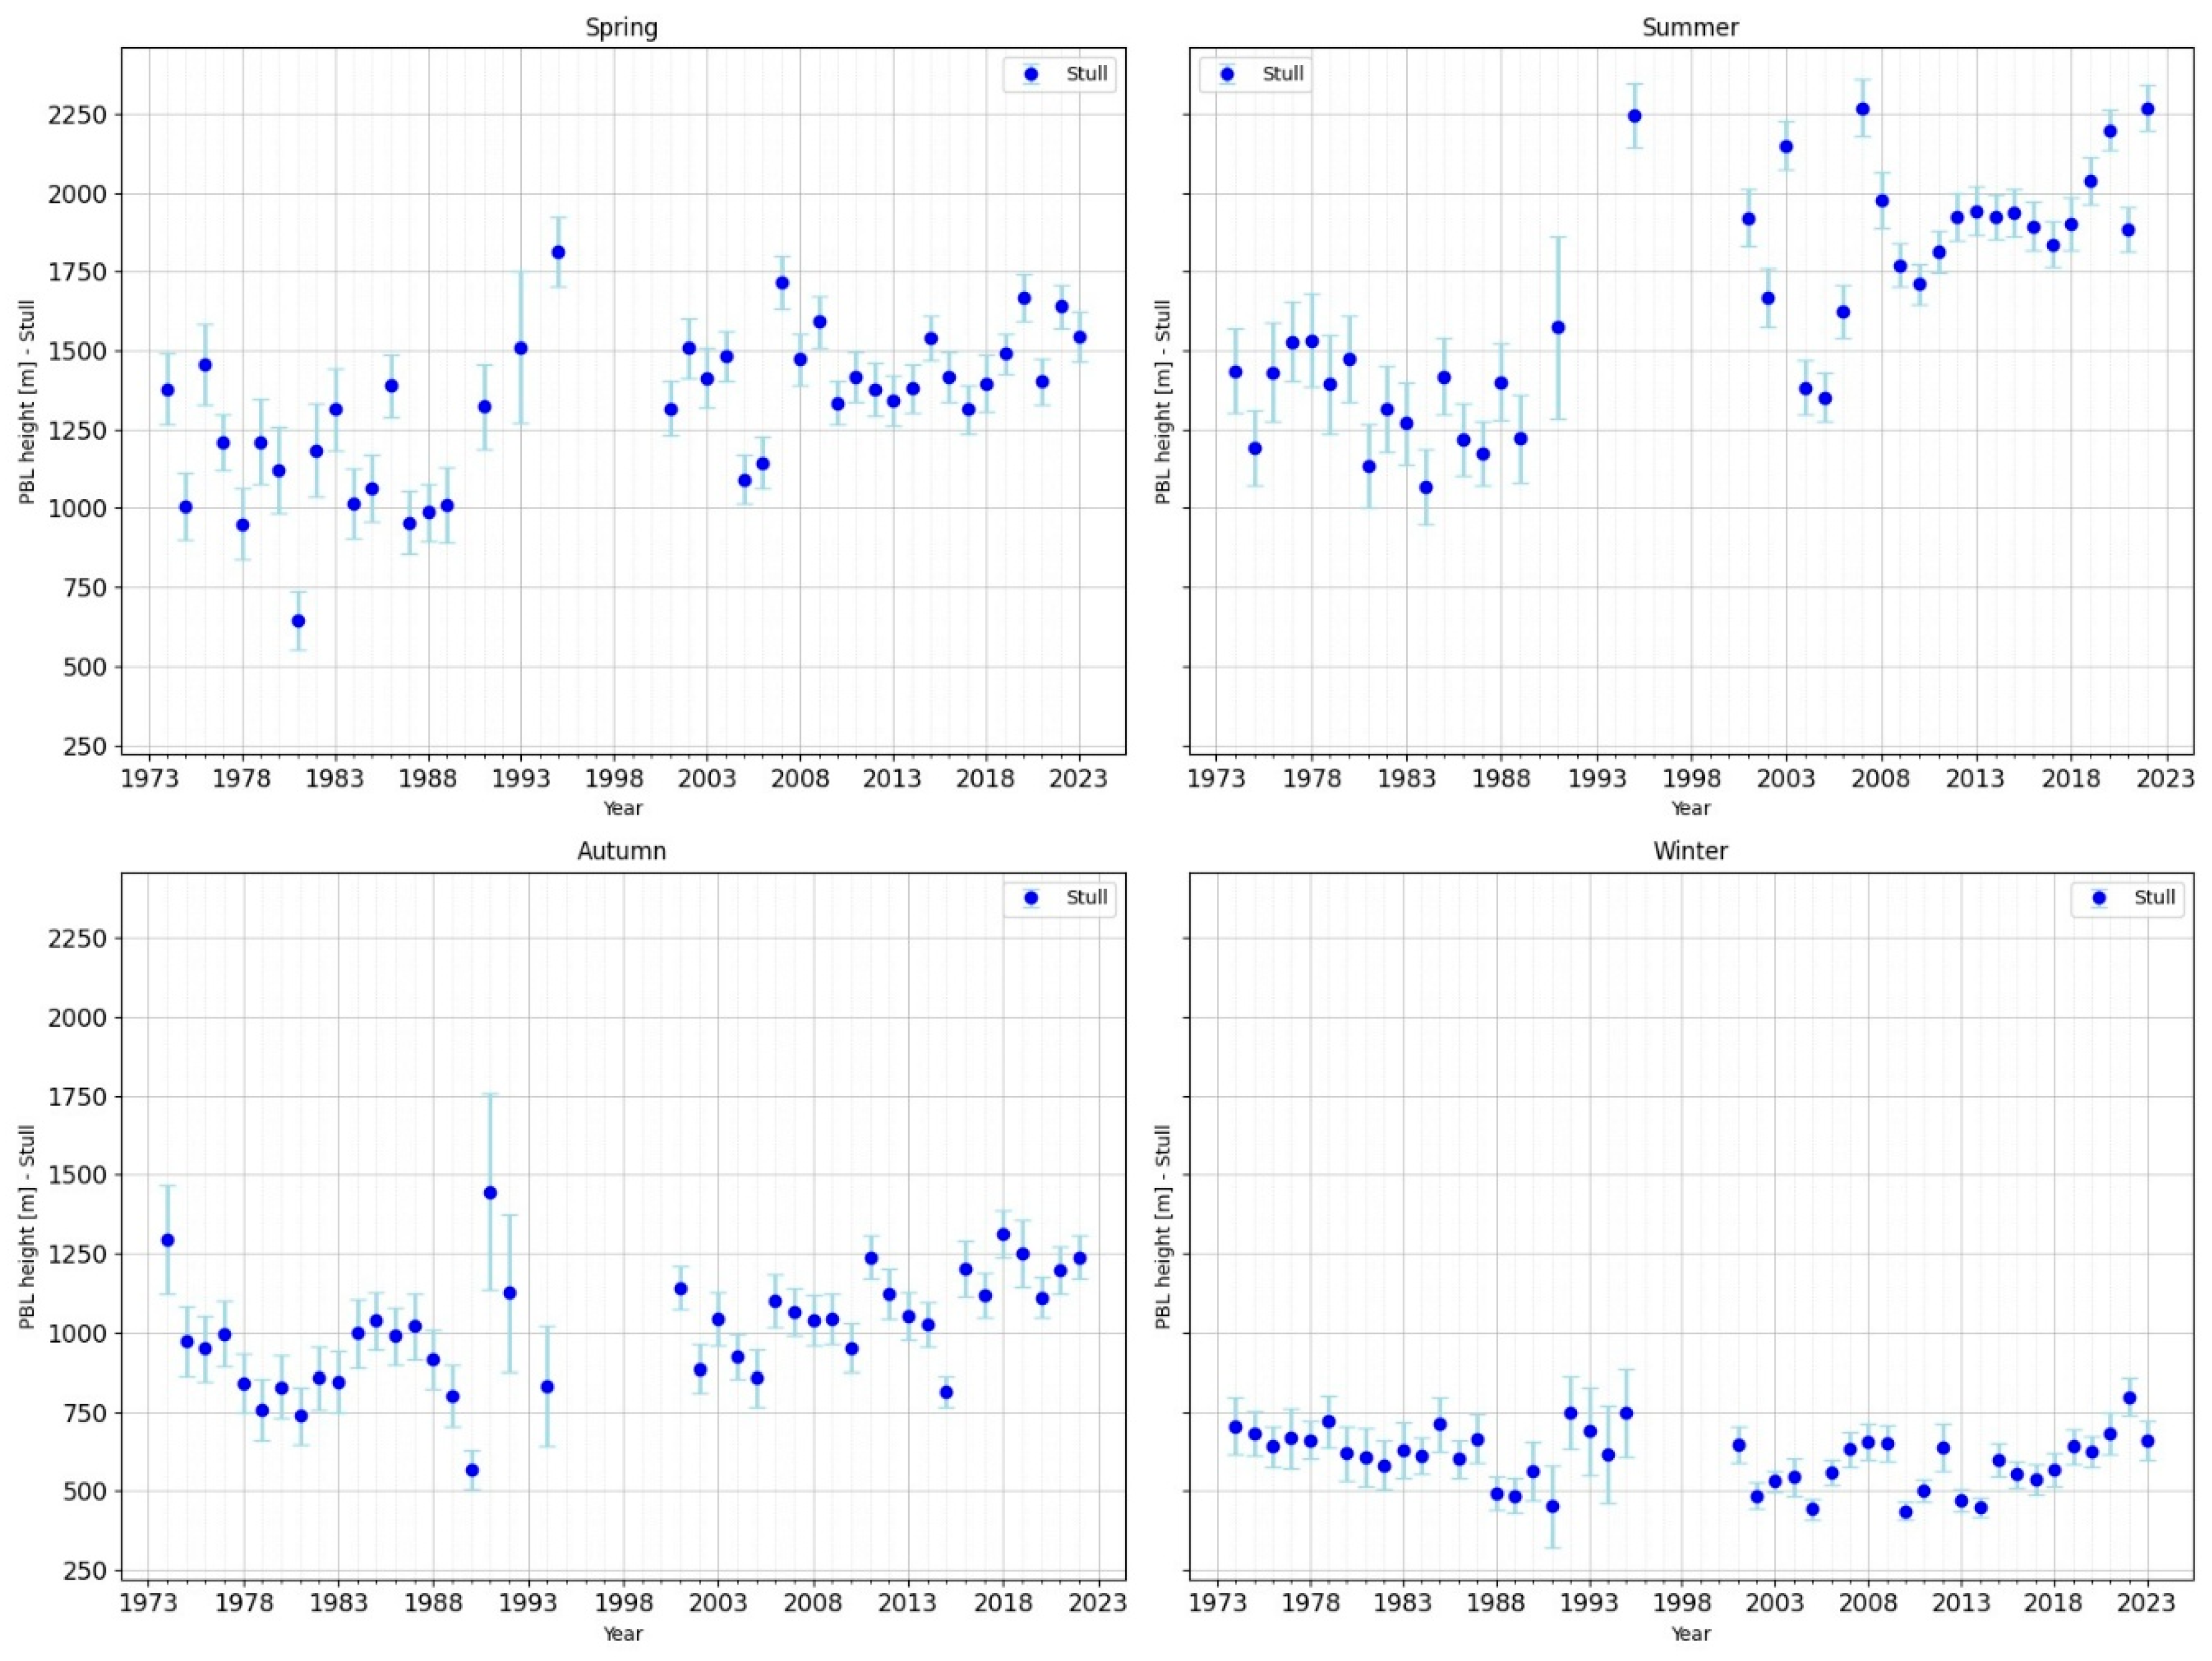Click the Winter plot title

click(1690, 851)
